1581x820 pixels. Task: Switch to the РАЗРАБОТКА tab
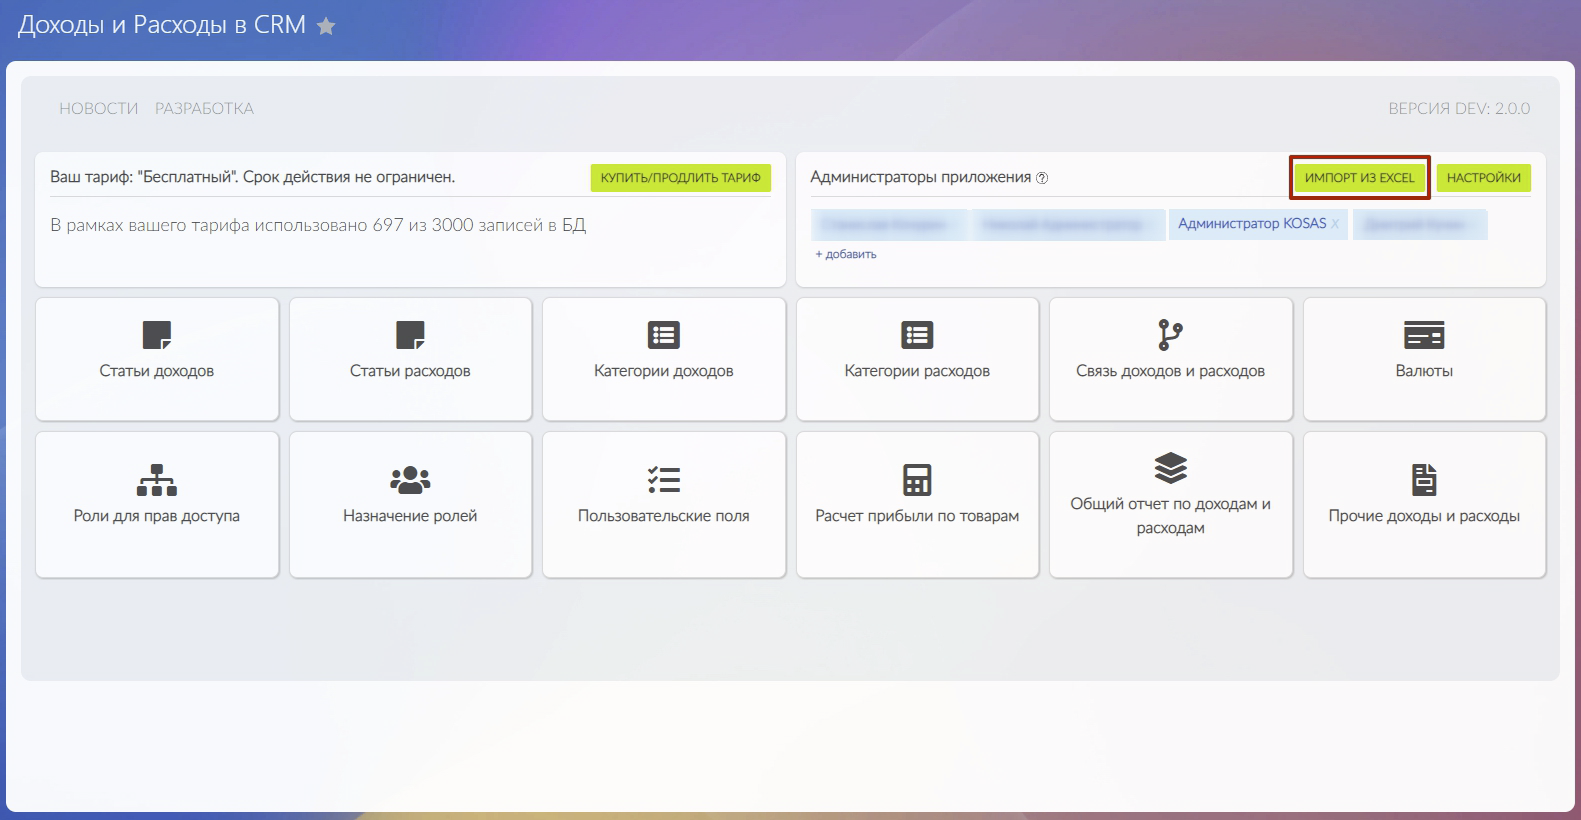pyautogui.click(x=204, y=108)
